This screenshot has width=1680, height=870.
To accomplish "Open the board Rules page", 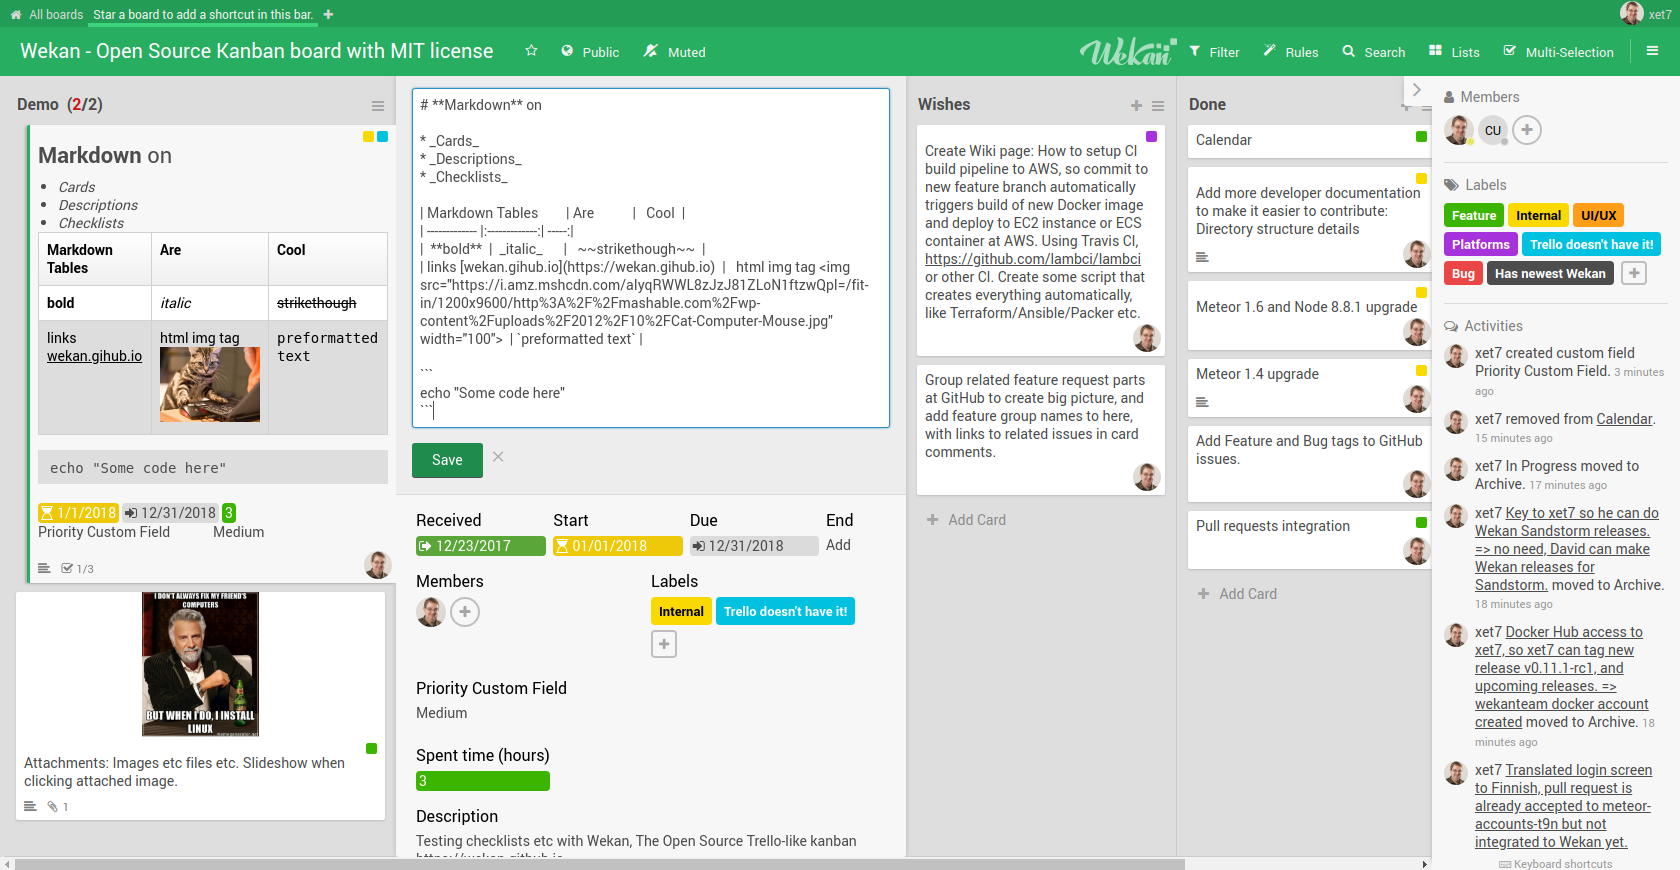I will 1290,52.
